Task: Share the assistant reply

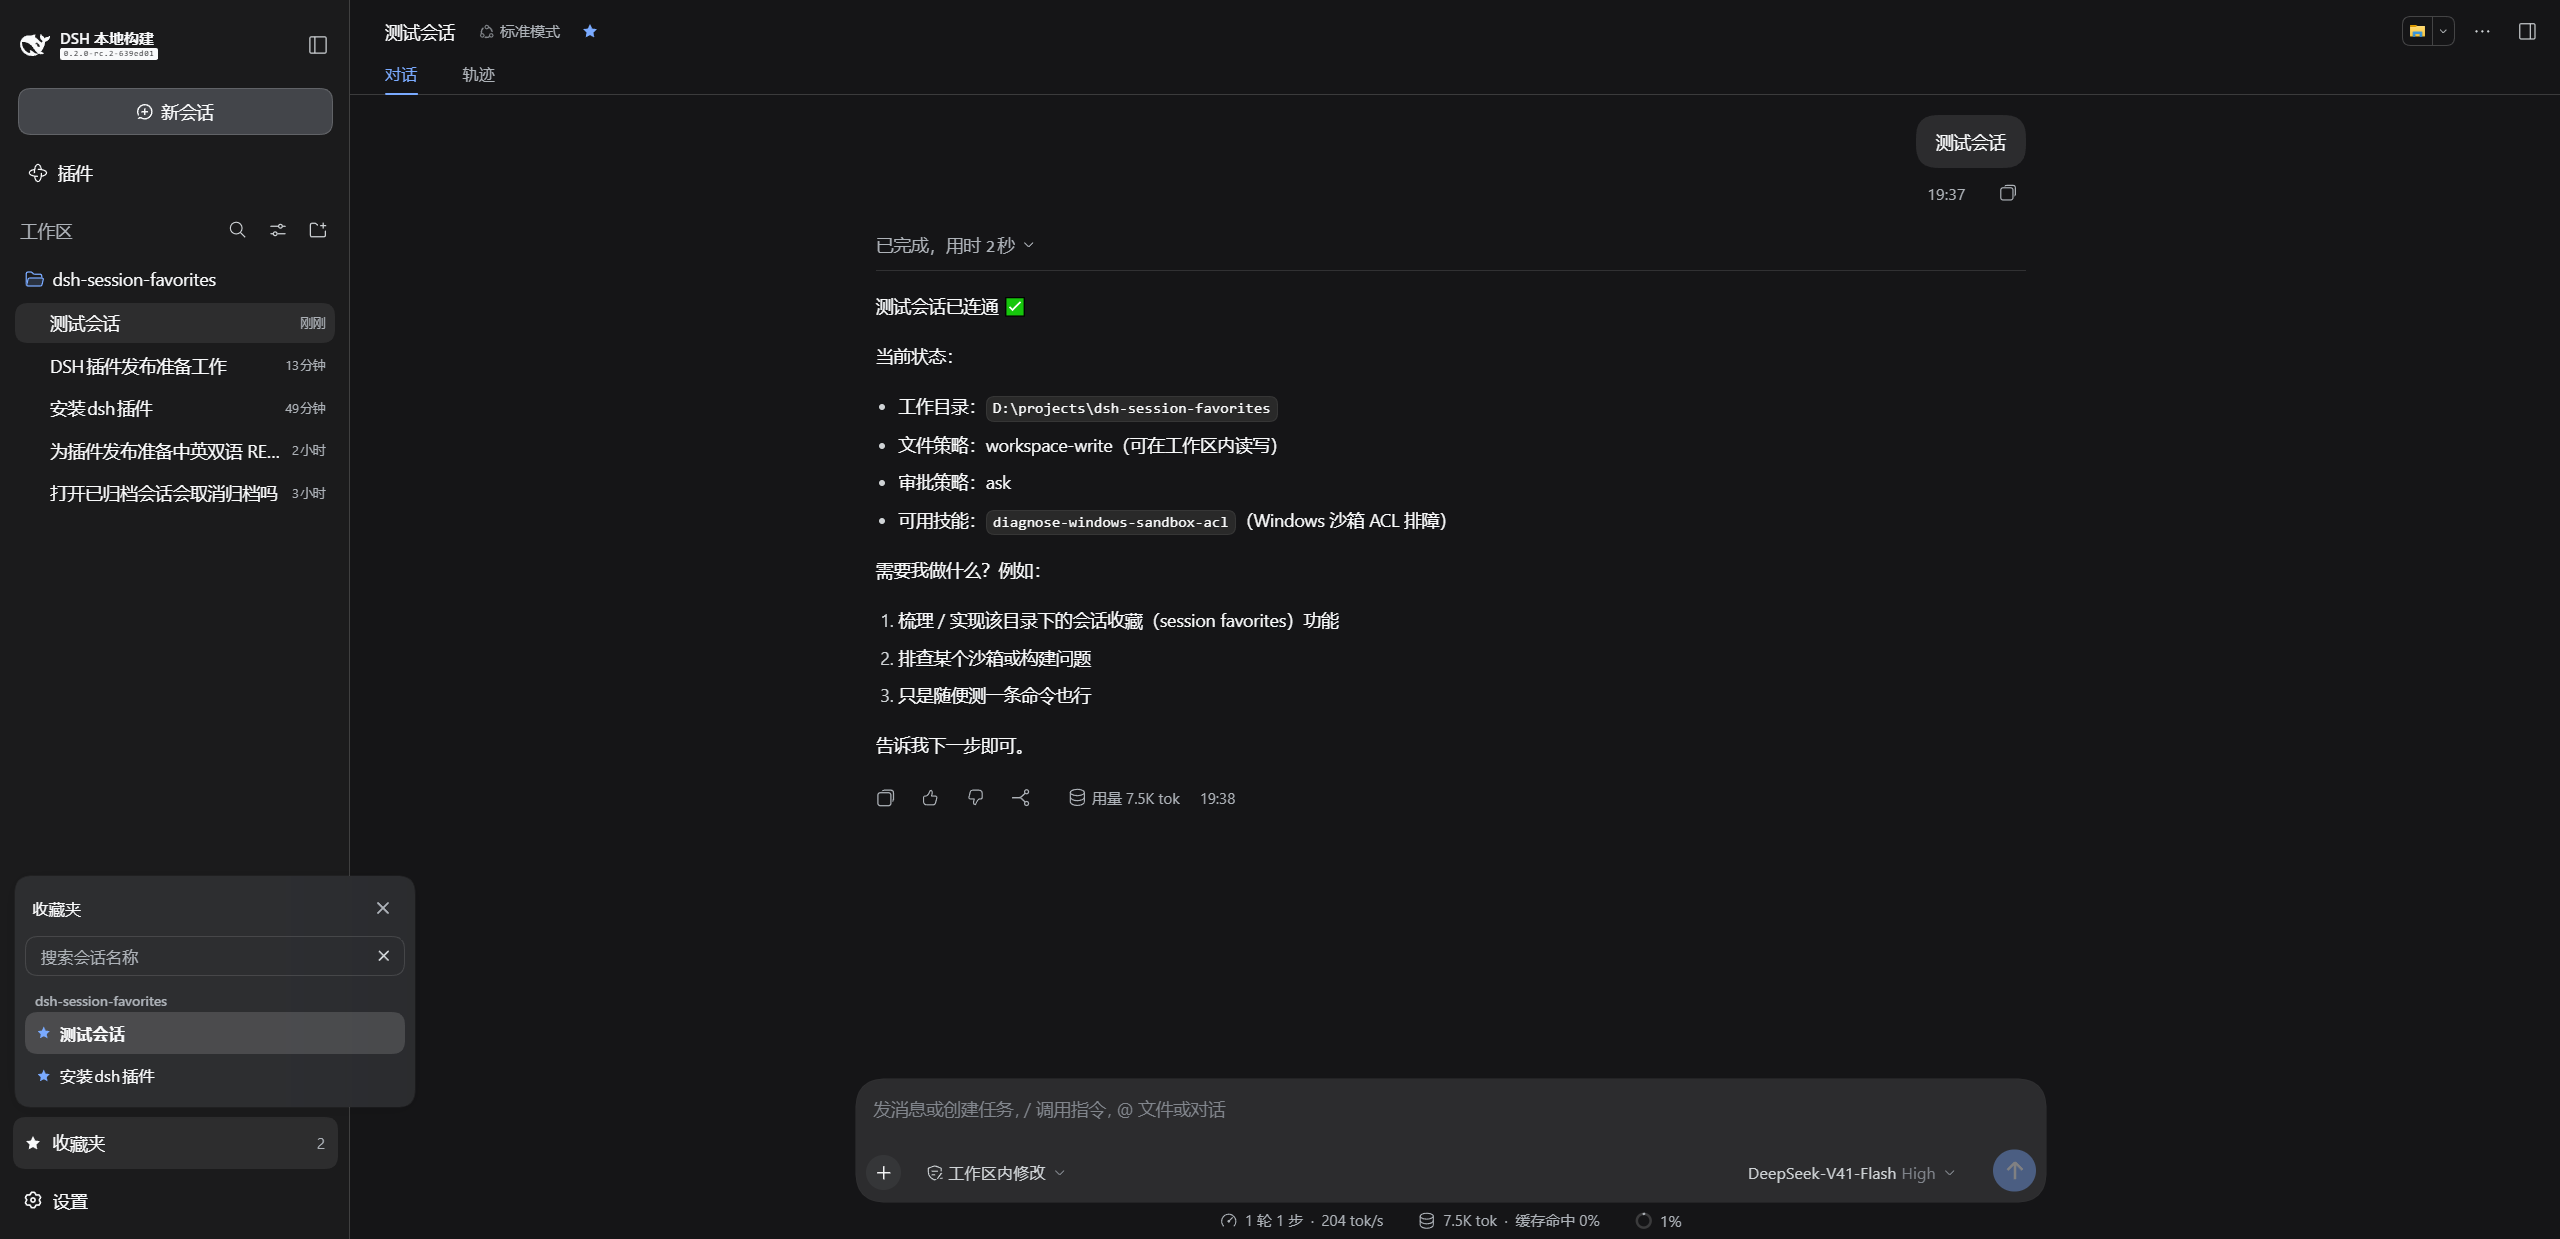Action: 1021,798
